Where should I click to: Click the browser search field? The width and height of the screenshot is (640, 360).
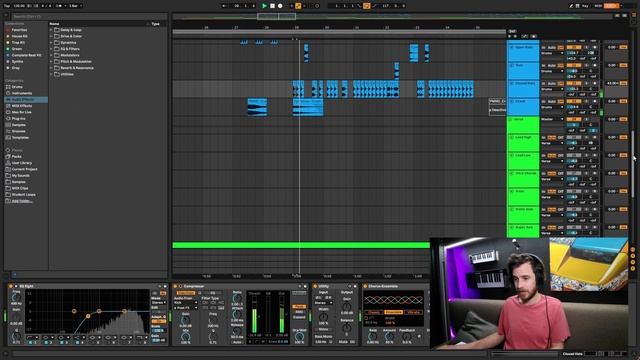[x=90, y=16]
